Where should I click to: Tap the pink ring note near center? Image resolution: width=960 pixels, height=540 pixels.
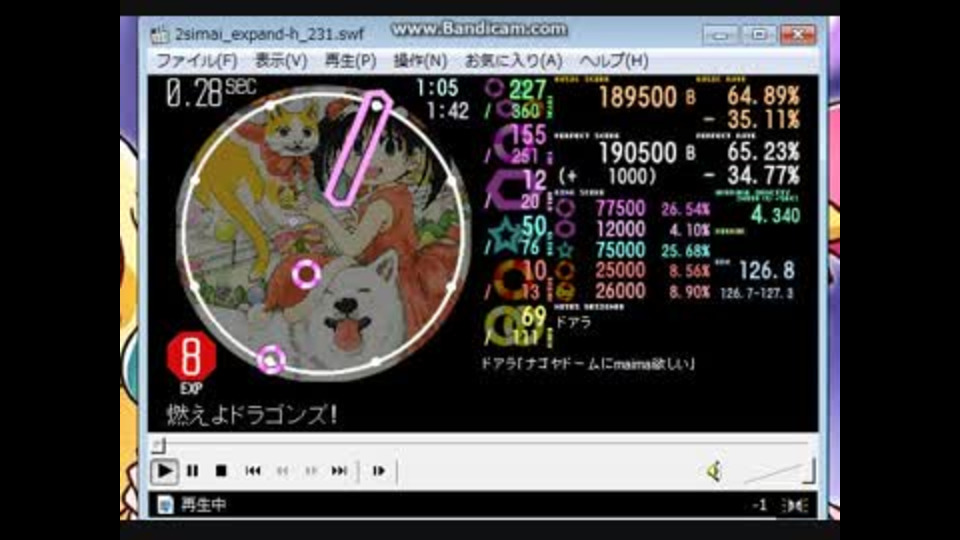pos(306,274)
